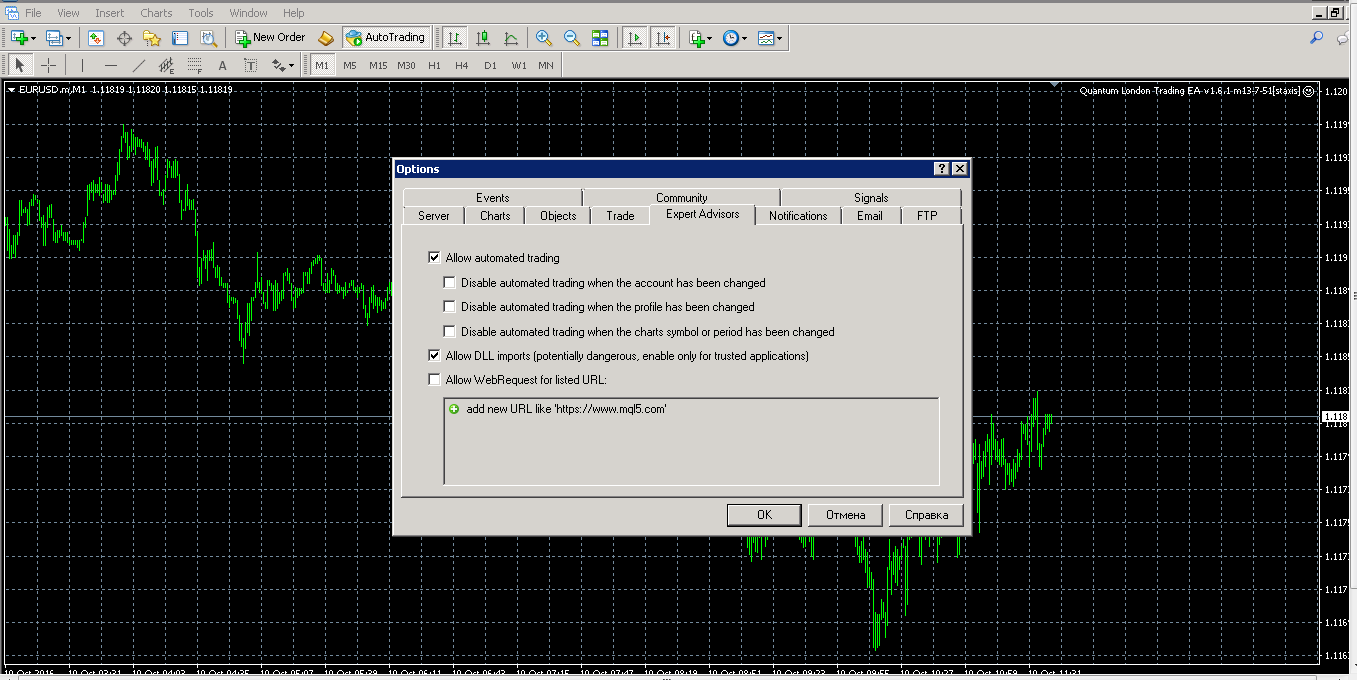The height and width of the screenshot is (680, 1357).
Task: Switch to the Server tab
Action: [x=434, y=216]
